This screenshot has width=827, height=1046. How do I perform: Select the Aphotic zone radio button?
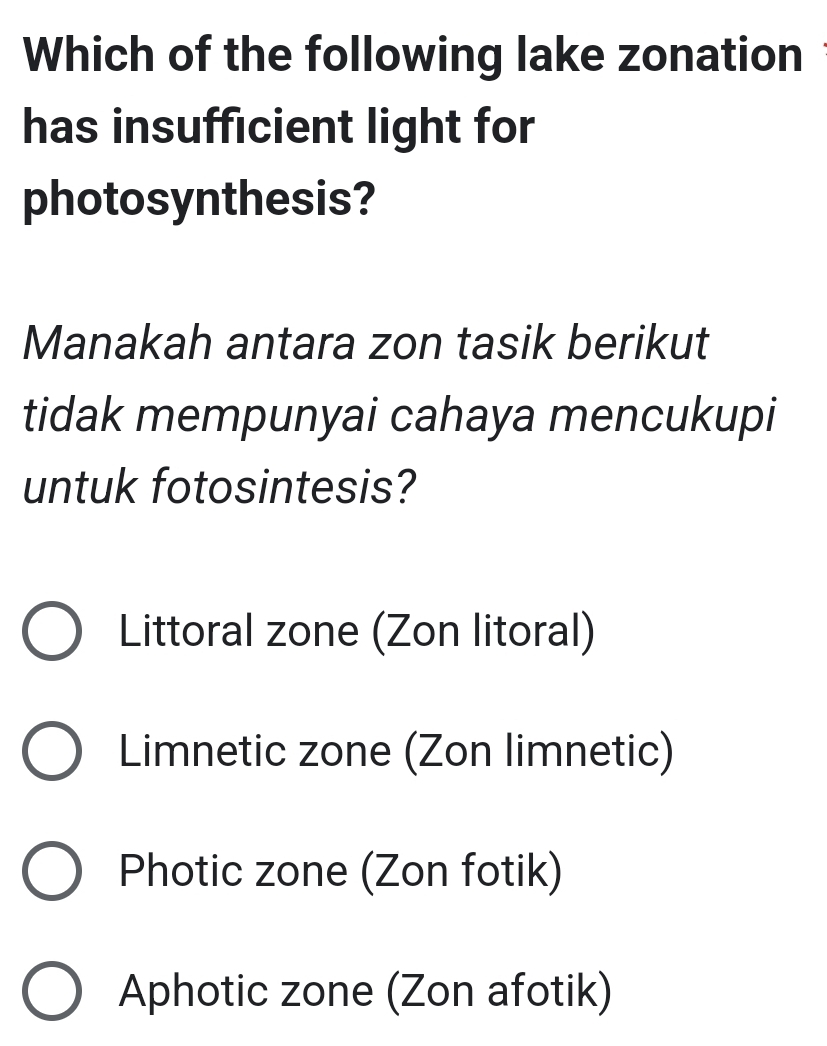pyautogui.click(x=51, y=991)
